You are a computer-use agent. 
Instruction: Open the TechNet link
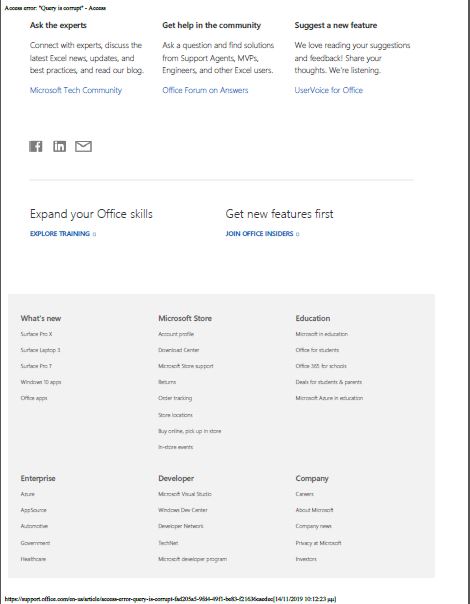point(168,543)
